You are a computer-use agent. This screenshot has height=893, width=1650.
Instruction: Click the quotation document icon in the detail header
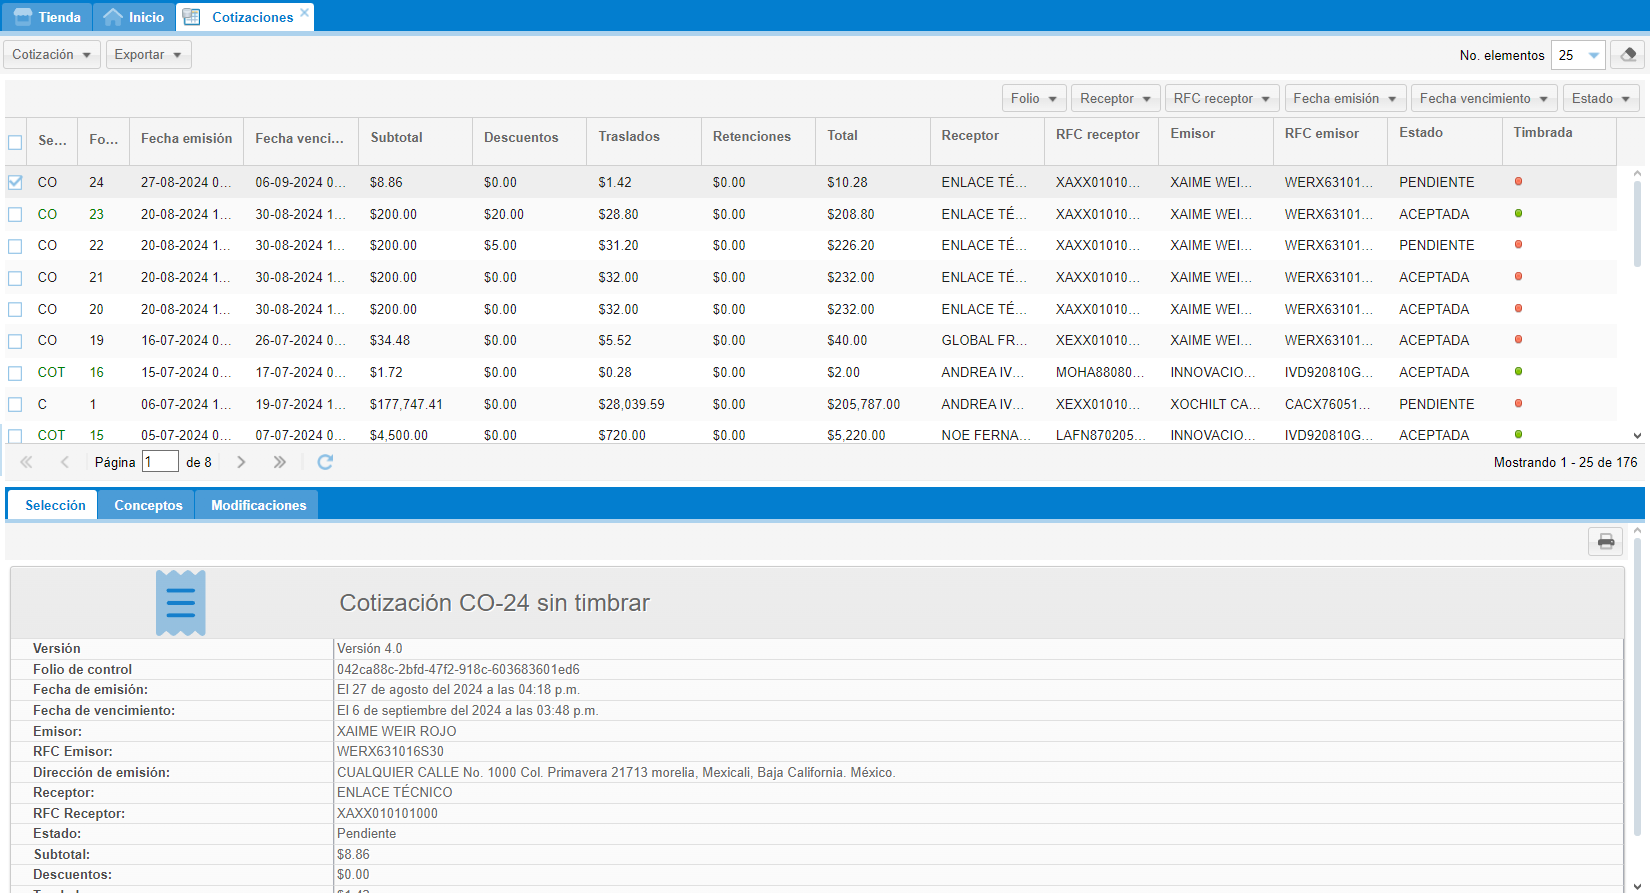(181, 603)
